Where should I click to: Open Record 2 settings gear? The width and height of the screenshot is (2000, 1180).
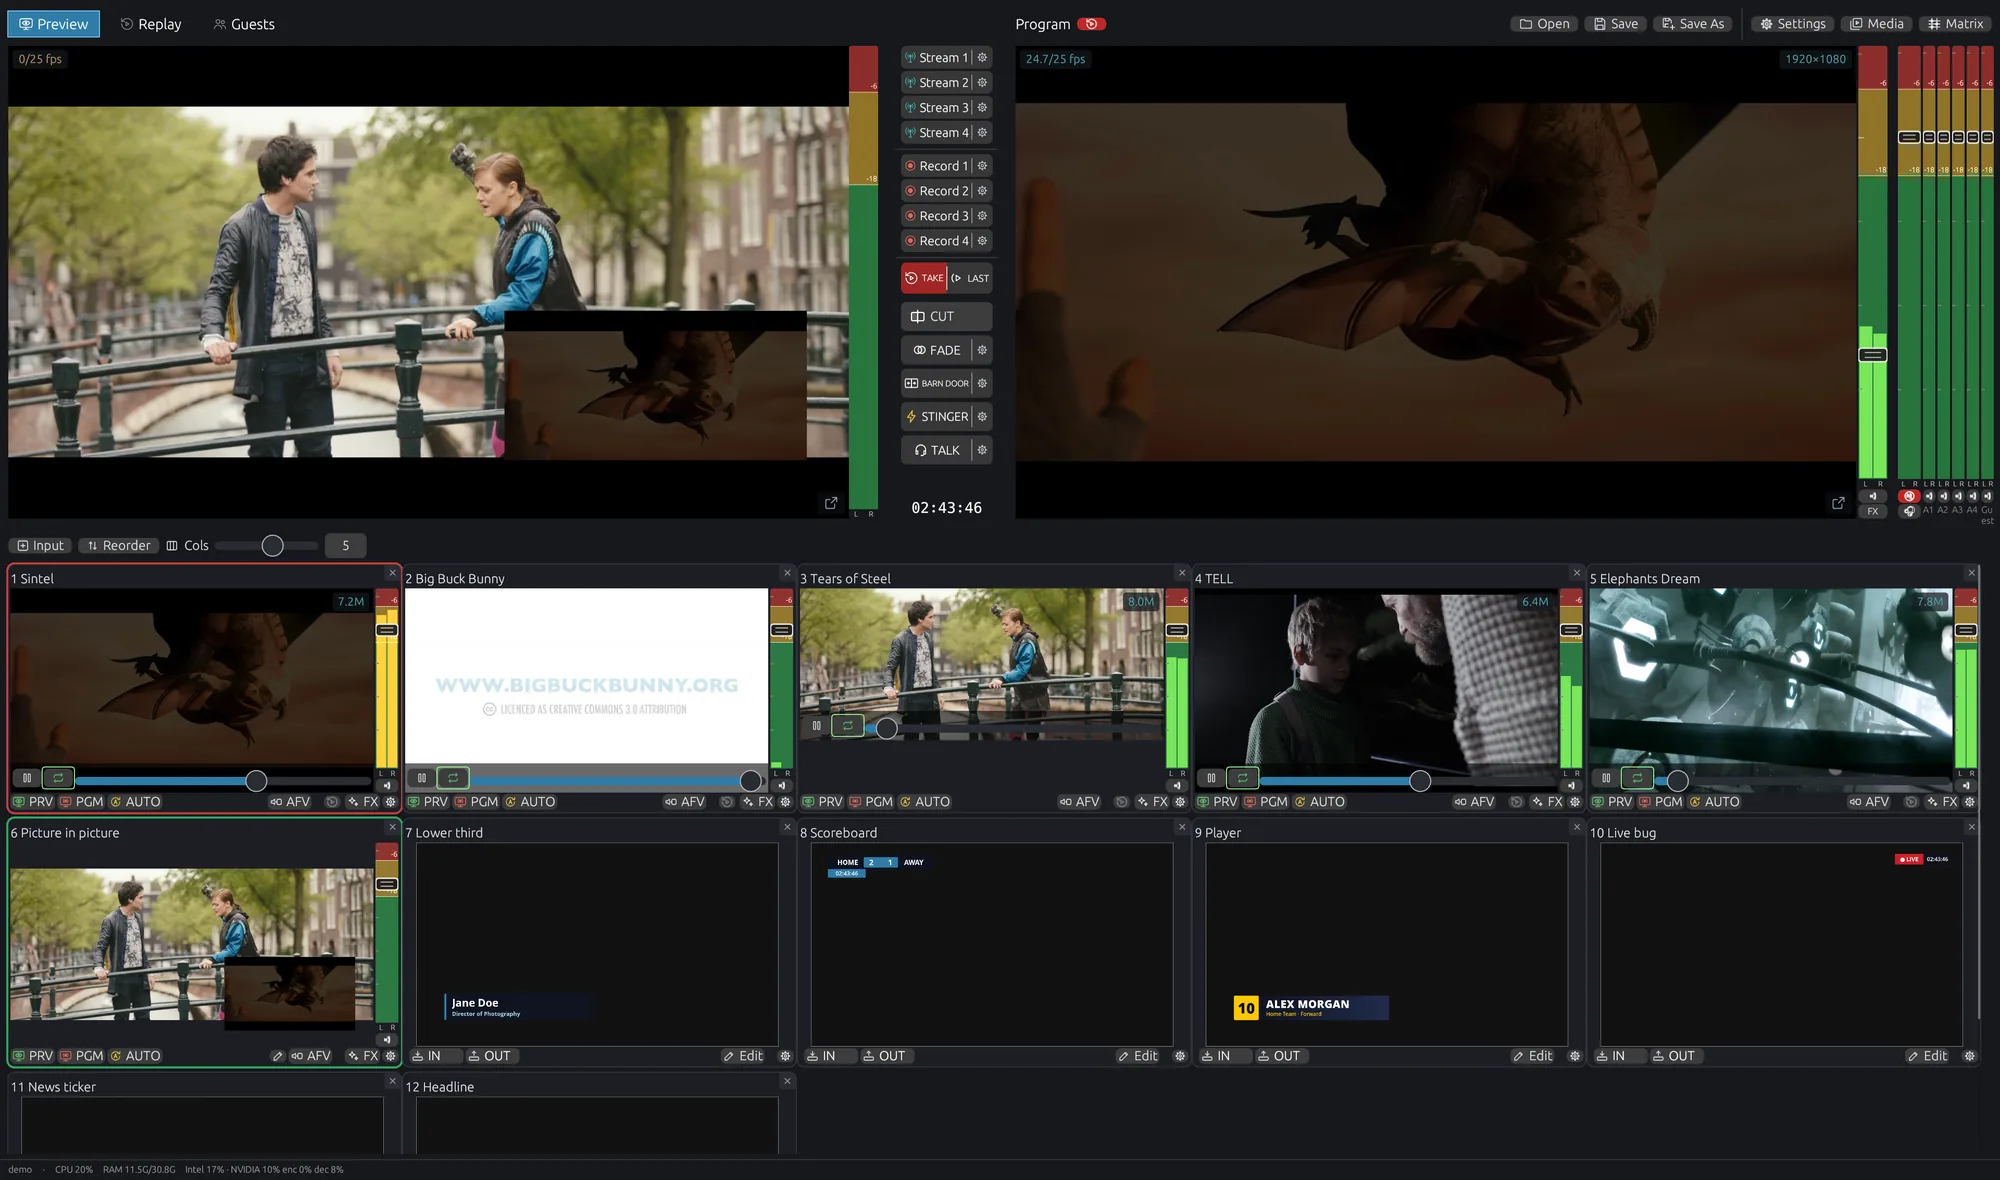[x=982, y=191]
